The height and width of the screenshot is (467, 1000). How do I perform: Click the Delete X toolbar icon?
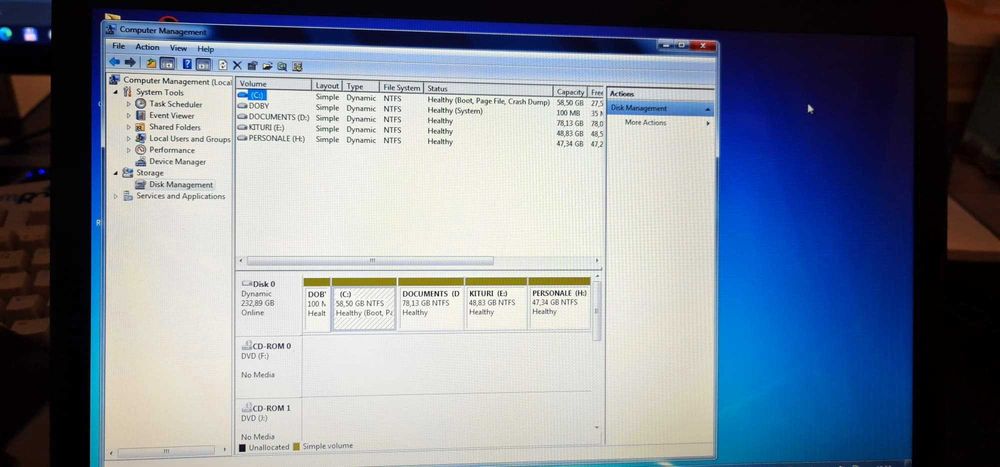(x=237, y=65)
